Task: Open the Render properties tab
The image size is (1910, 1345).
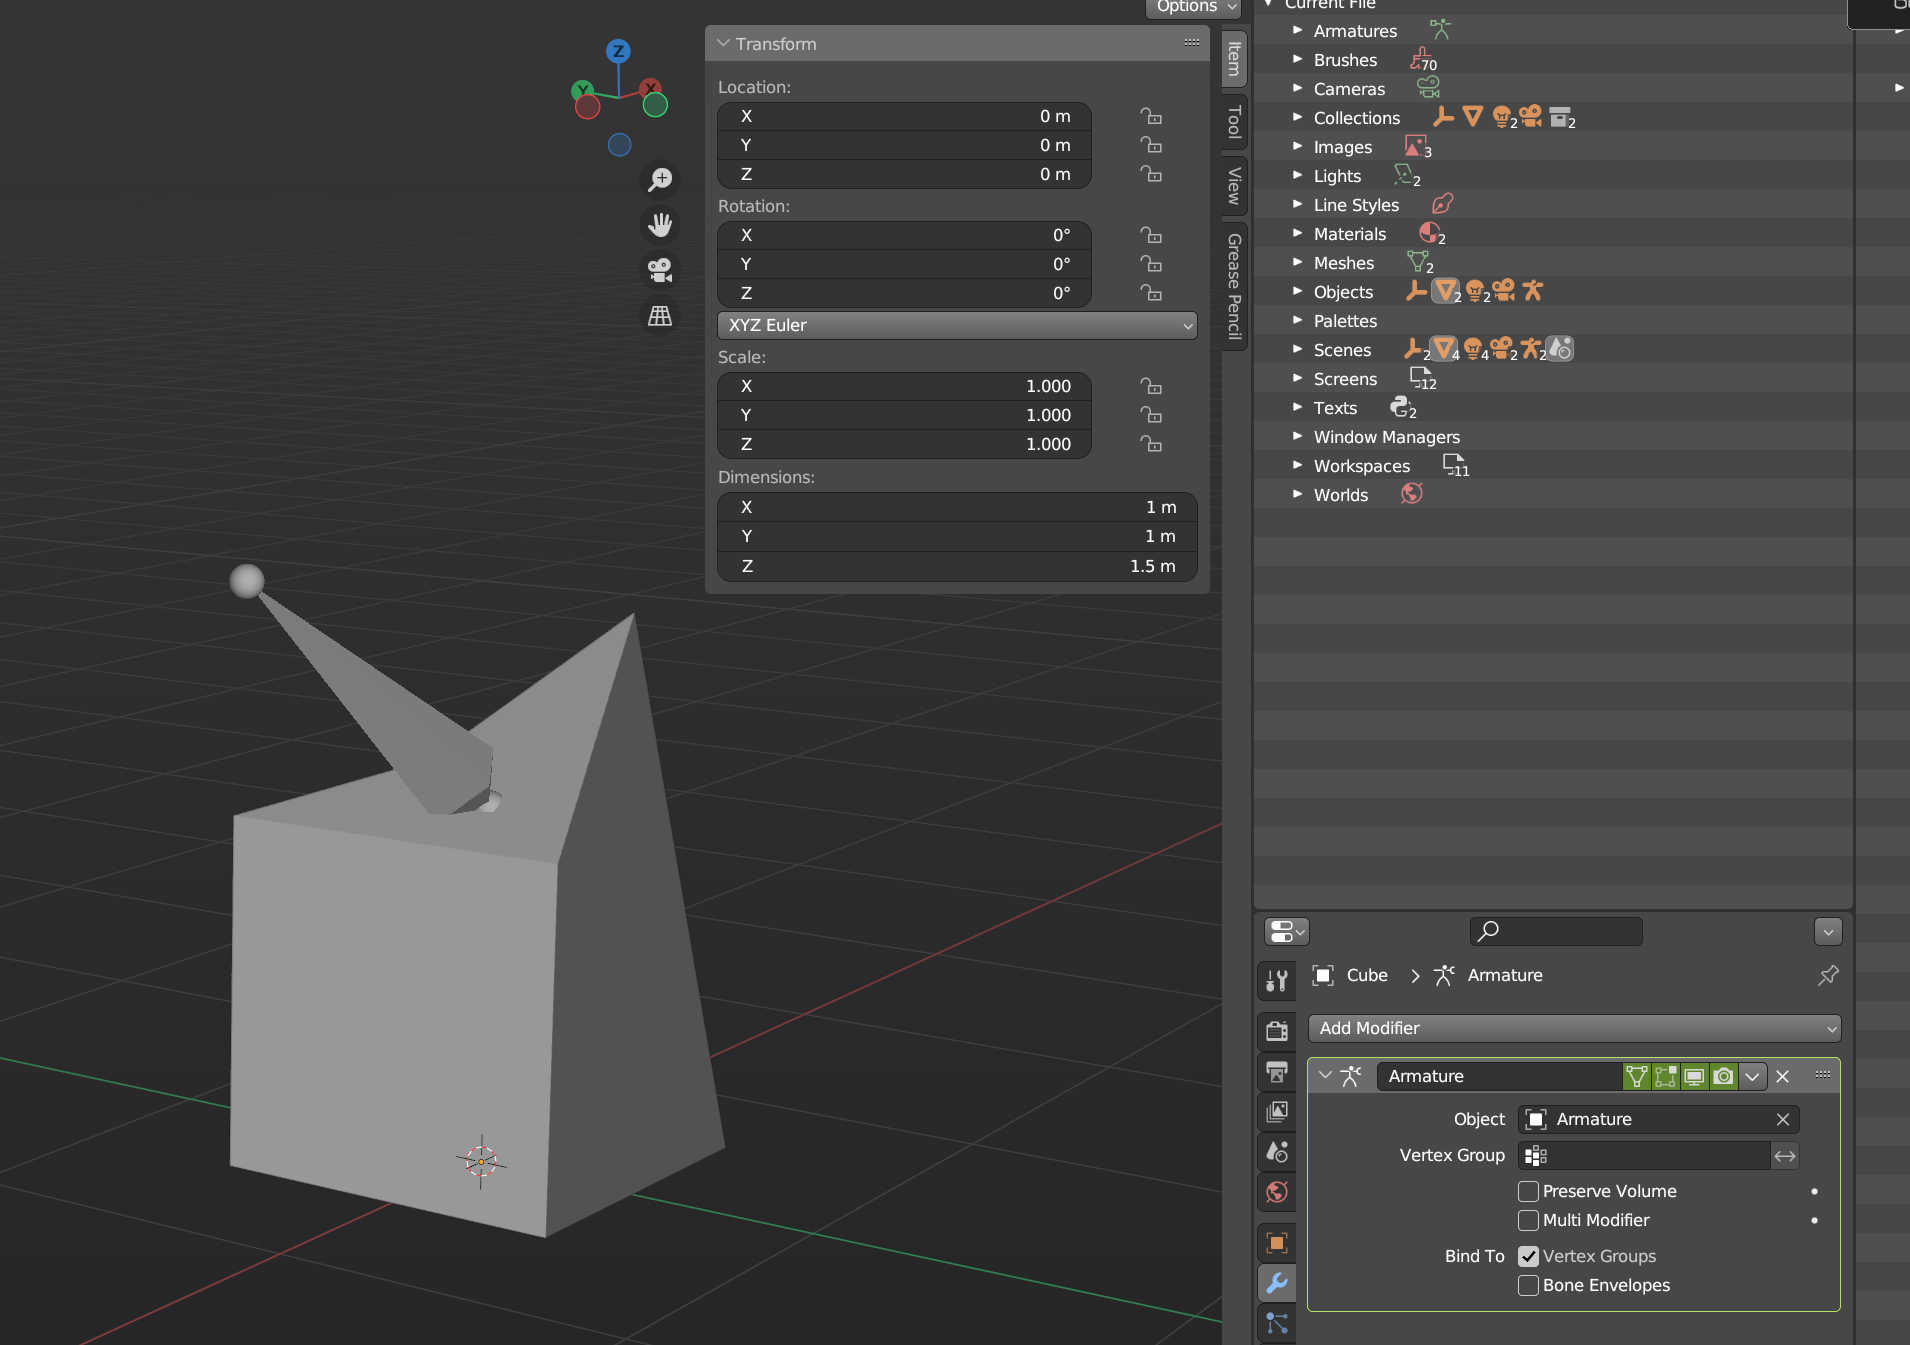Action: coord(1277,1030)
